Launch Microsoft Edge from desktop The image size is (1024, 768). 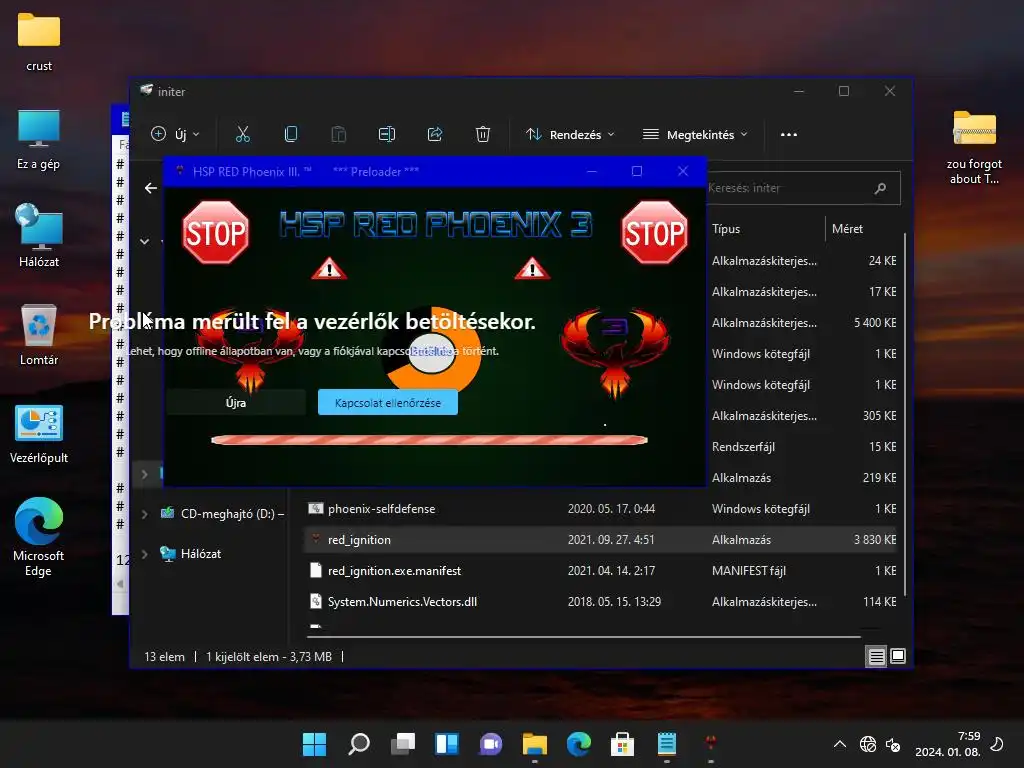click(39, 537)
